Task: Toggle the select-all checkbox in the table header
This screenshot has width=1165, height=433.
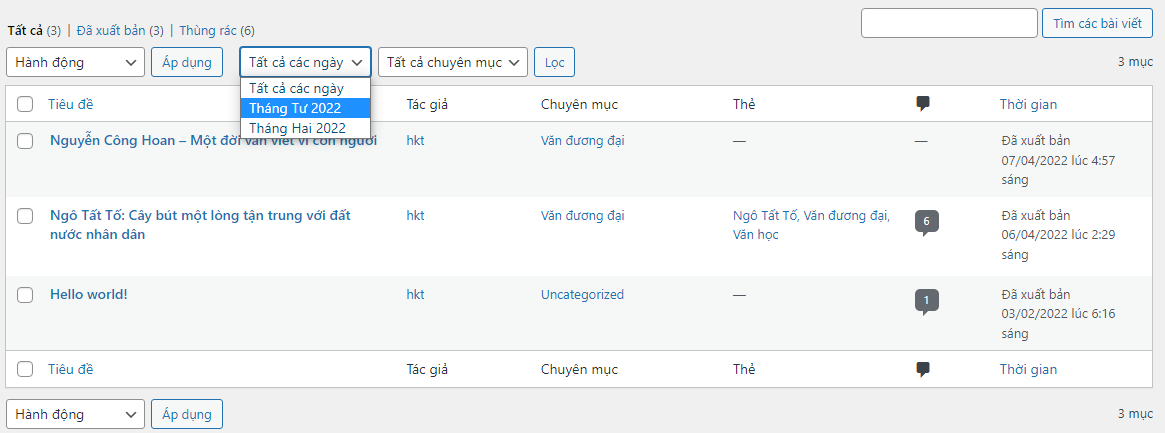Action: (26, 104)
